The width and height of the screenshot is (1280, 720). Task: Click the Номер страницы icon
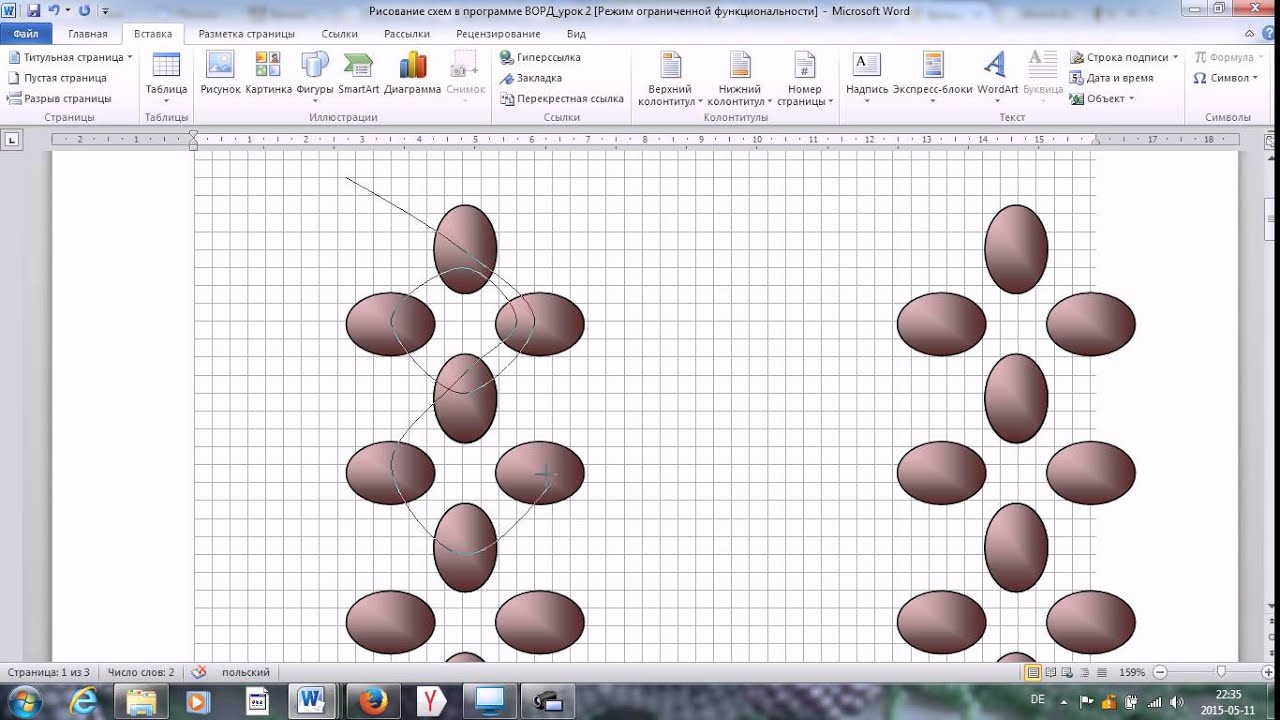coord(804,66)
